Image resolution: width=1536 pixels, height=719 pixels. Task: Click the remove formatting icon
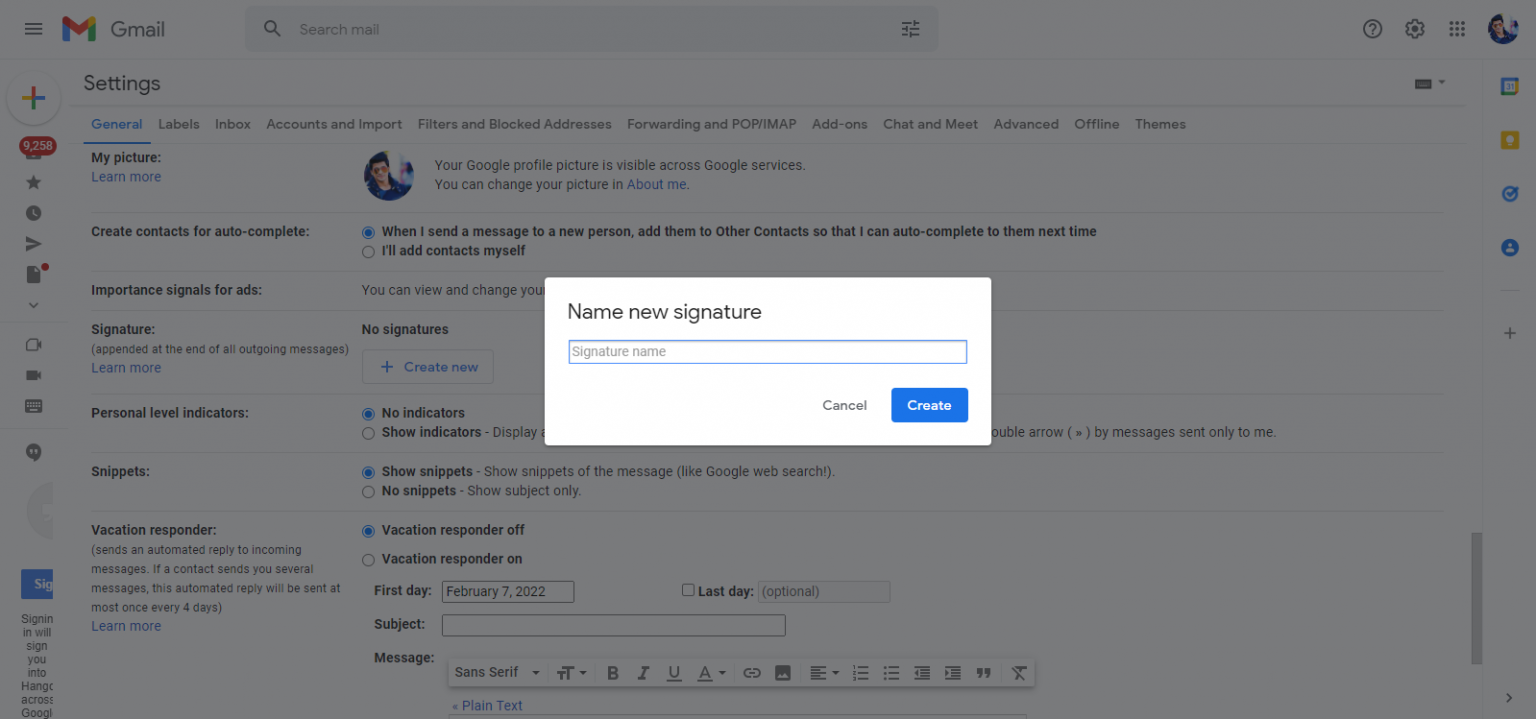[x=1019, y=672]
